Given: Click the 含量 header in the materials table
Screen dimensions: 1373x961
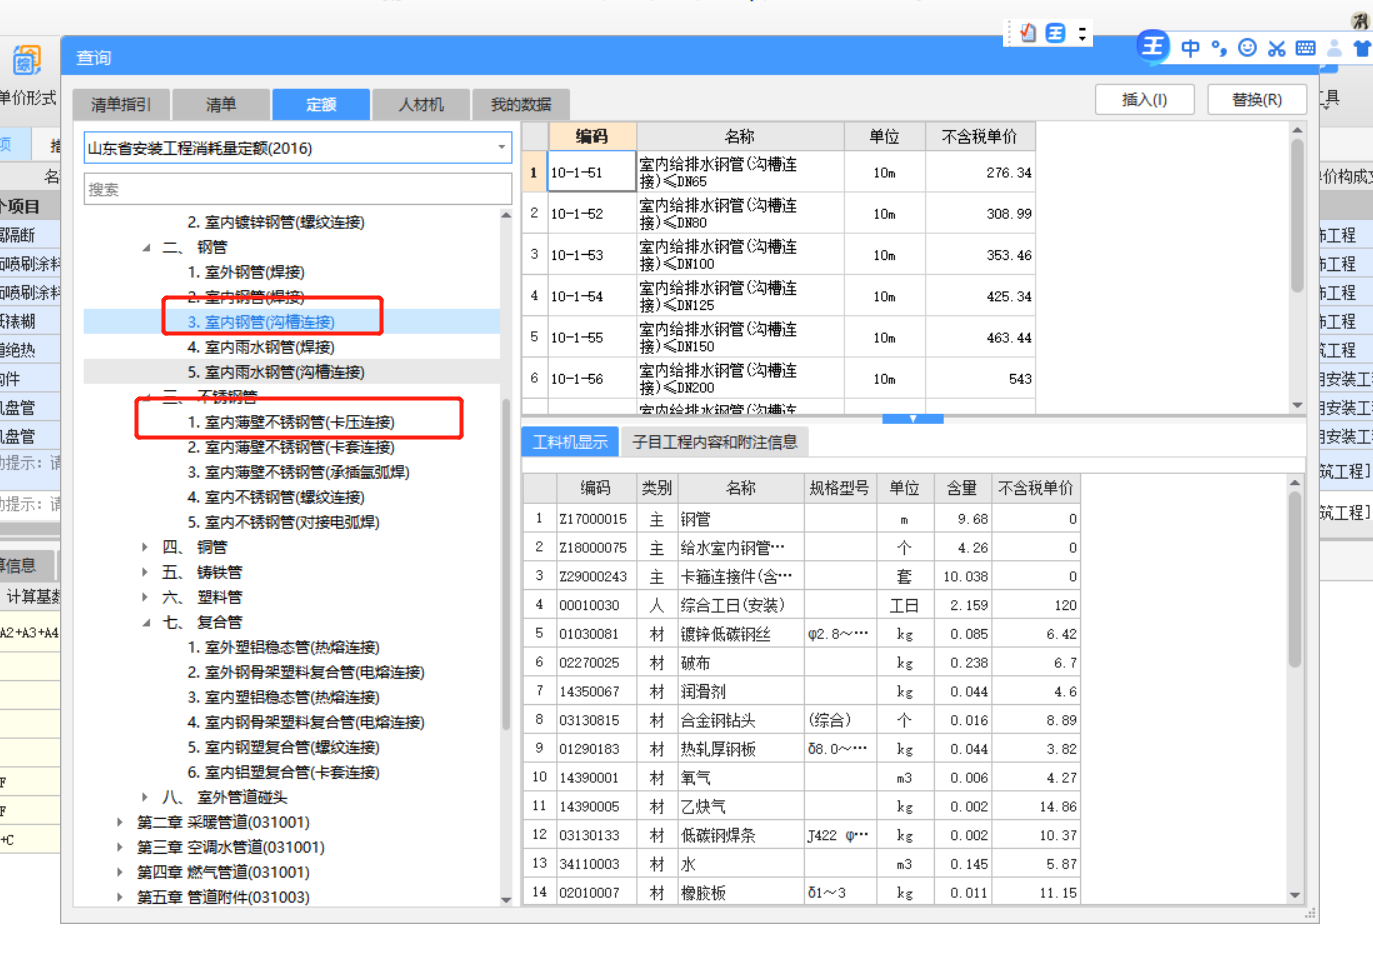Looking at the screenshot, I should pyautogui.click(x=962, y=488).
